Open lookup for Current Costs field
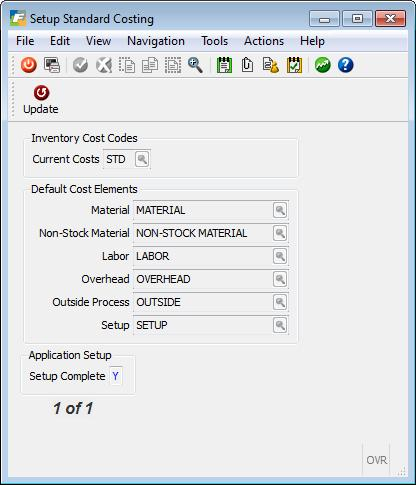This screenshot has width=416, height=485. pyautogui.click(x=142, y=159)
